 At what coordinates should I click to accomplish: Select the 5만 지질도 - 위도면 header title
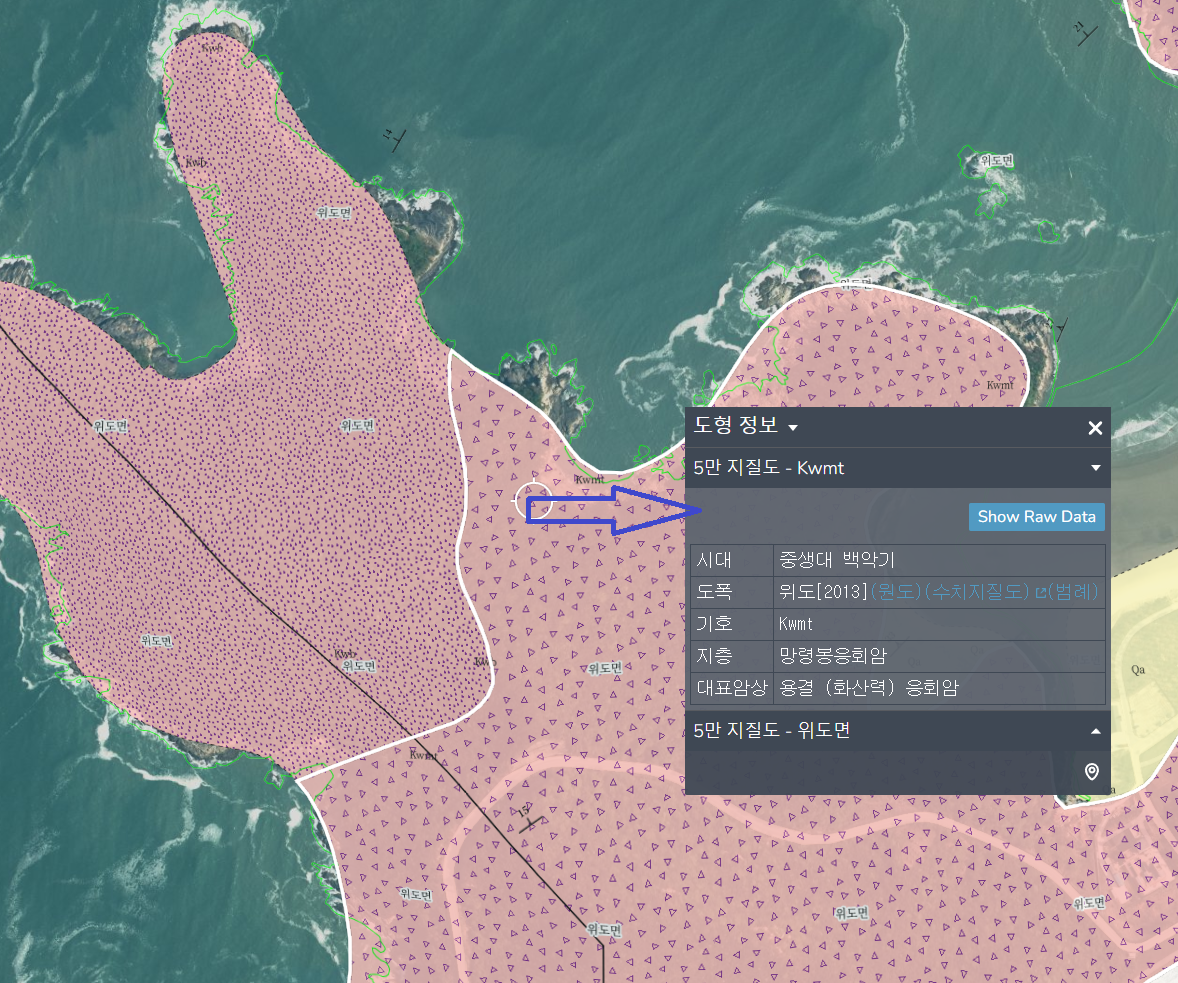772,730
